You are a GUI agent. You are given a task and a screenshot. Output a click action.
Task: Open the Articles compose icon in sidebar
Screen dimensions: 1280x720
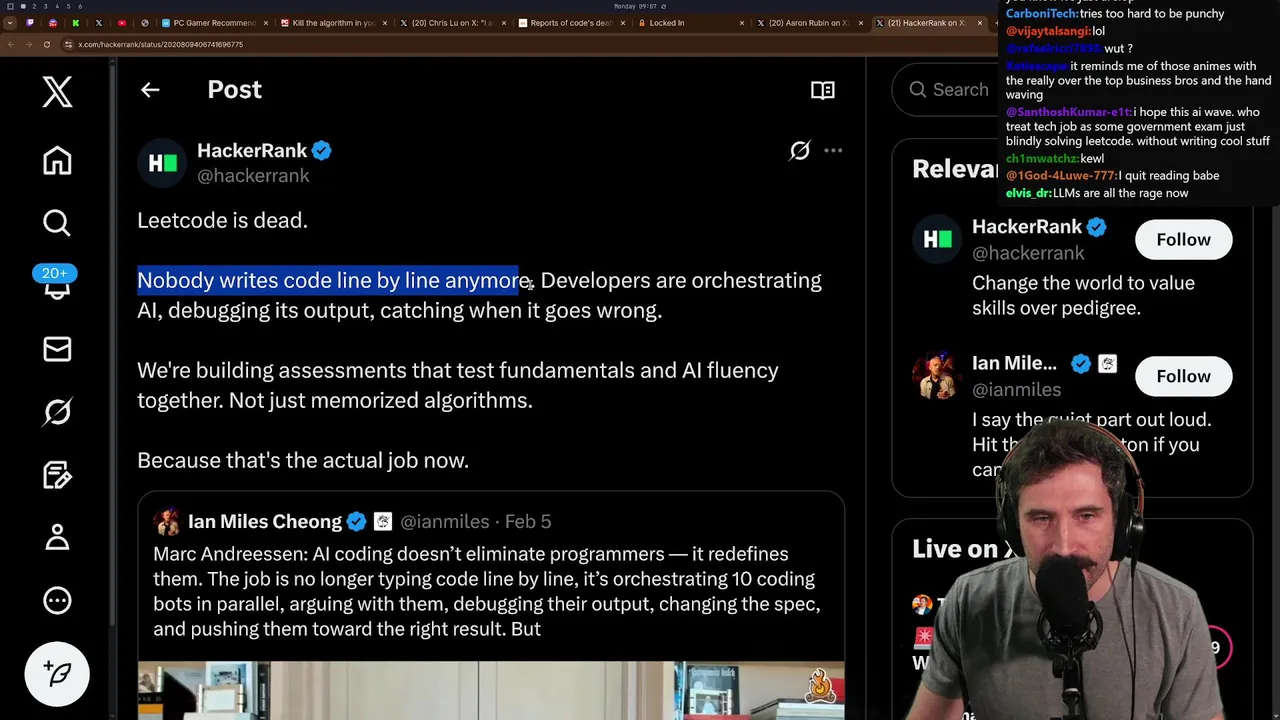(57, 474)
